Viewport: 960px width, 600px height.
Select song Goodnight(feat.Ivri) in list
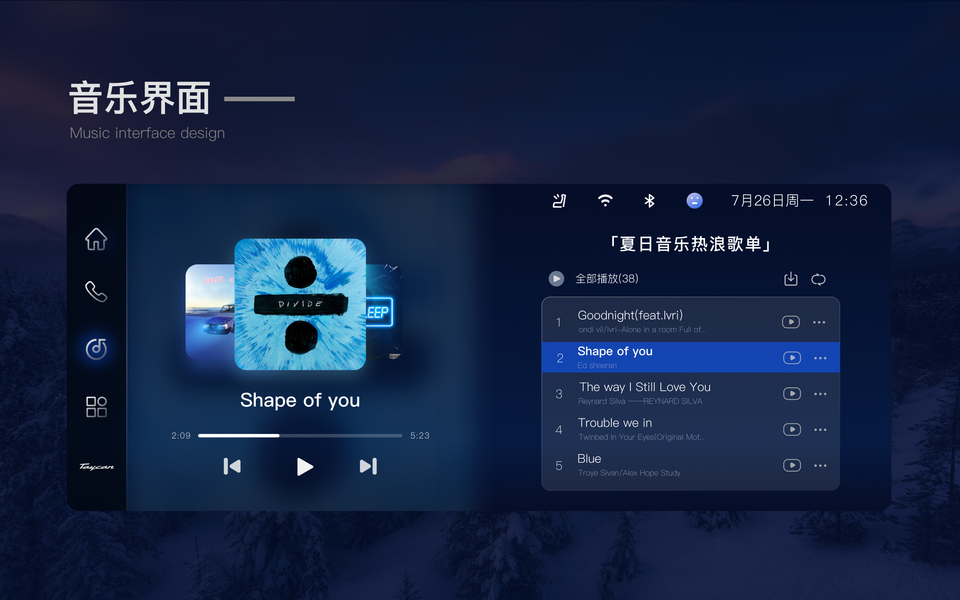click(691, 321)
